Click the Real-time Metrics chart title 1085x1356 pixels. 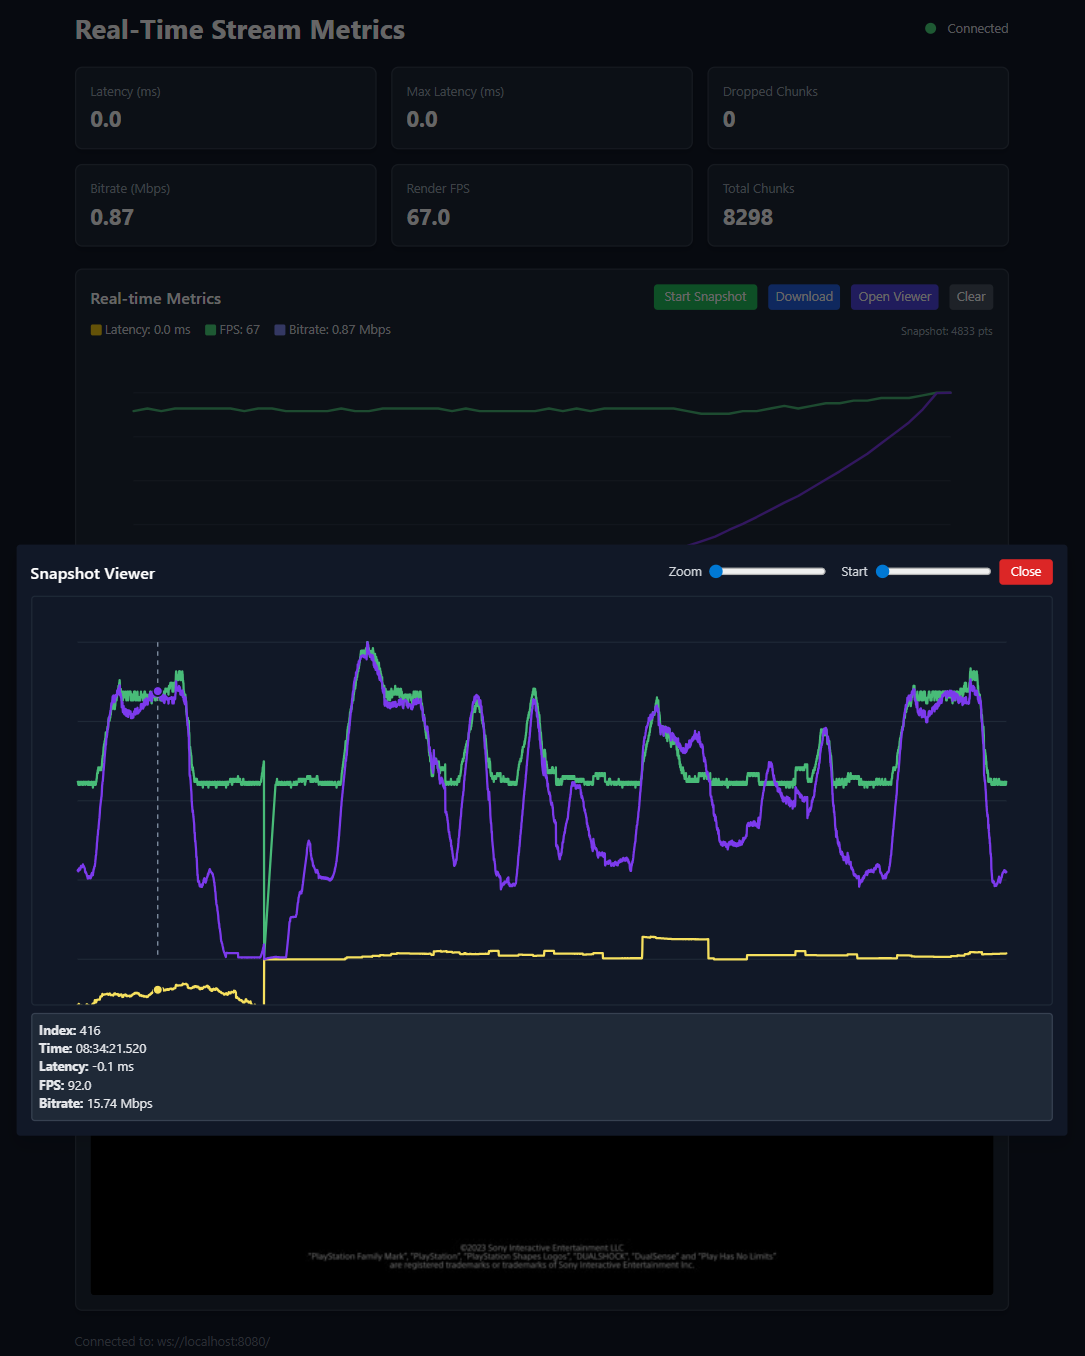pos(156,299)
